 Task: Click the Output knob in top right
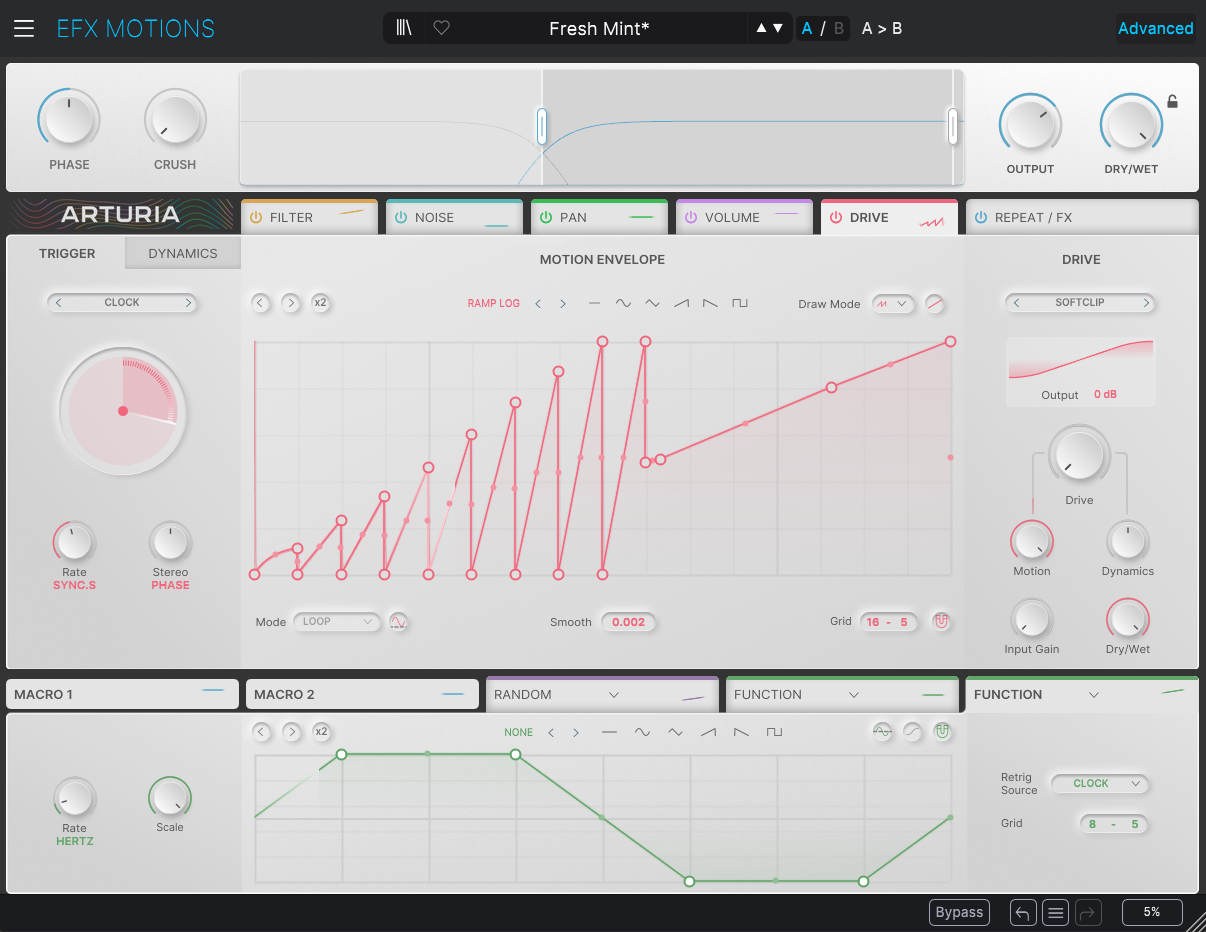[x=1029, y=126]
